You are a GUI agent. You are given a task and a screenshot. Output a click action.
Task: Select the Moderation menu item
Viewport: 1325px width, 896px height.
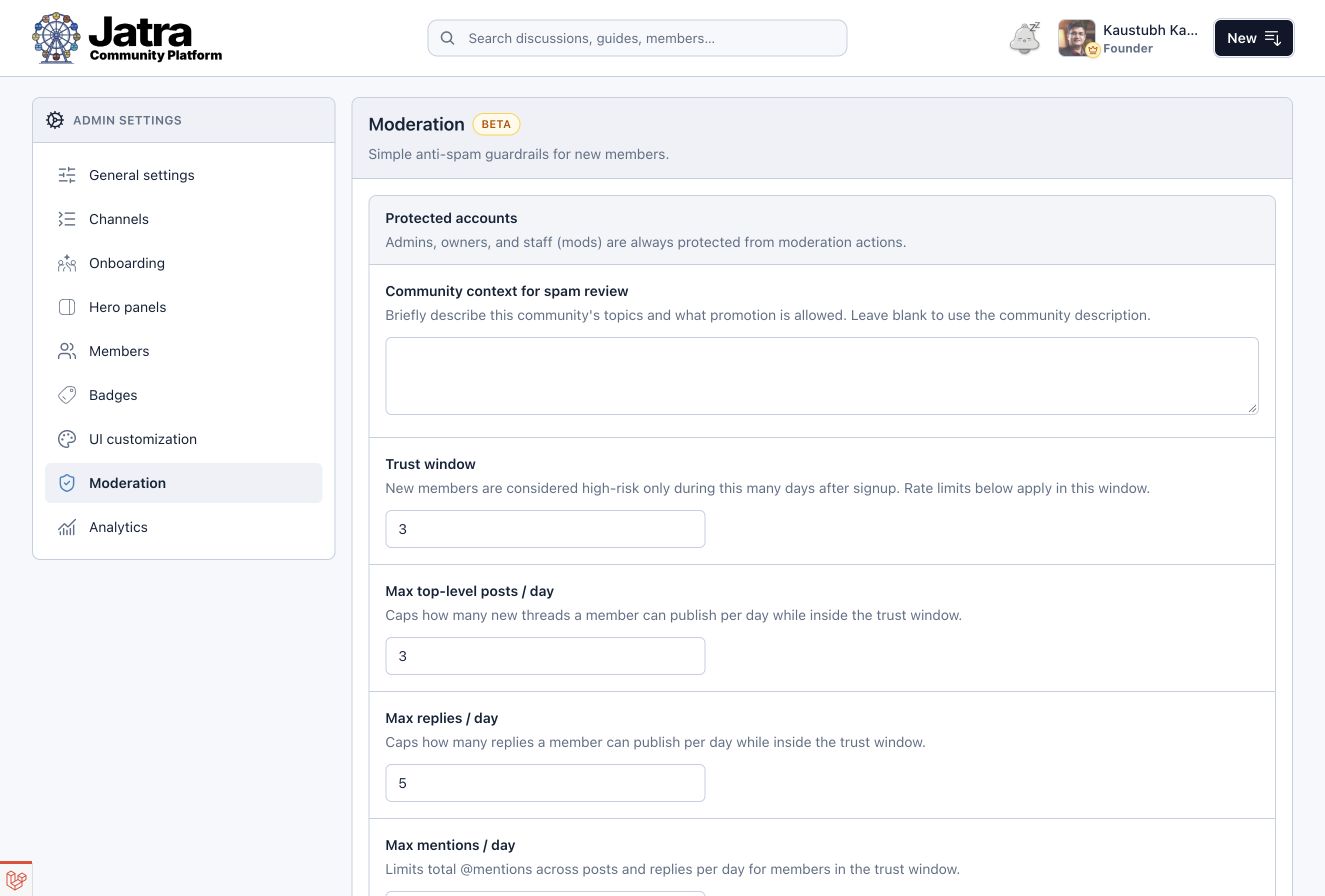coord(184,483)
